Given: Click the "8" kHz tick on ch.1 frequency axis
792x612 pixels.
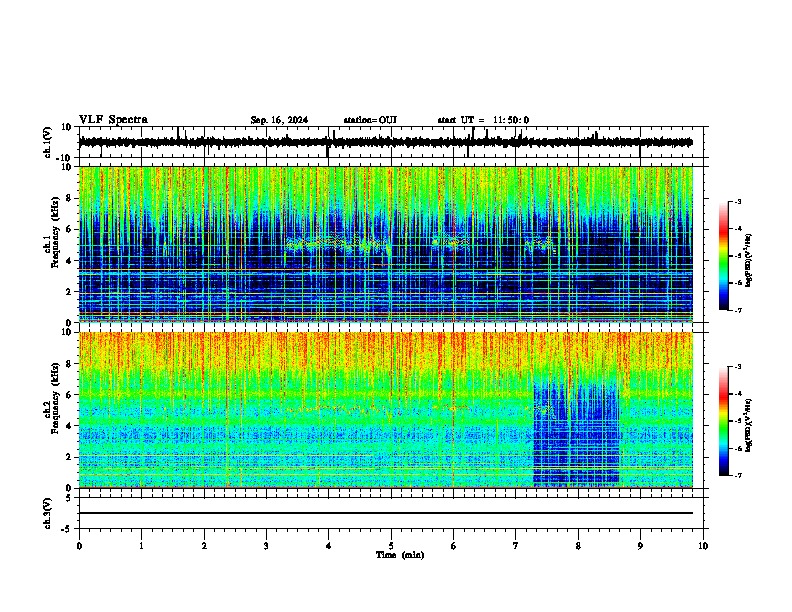Looking at the screenshot, I should pos(70,198).
